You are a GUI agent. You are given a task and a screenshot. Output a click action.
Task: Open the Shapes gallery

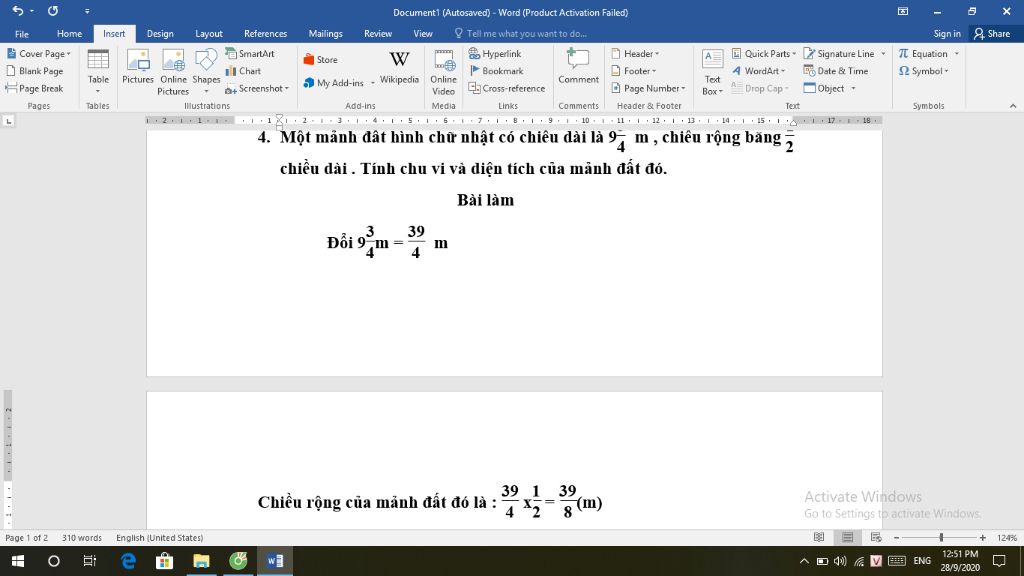pyautogui.click(x=206, y=72)
